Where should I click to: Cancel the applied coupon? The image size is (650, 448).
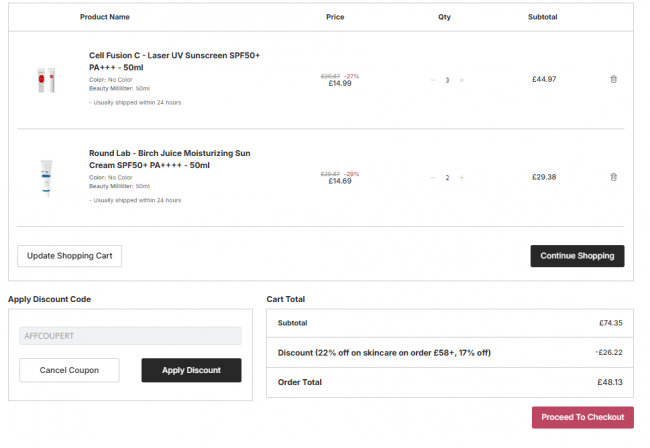pos(69,370)
